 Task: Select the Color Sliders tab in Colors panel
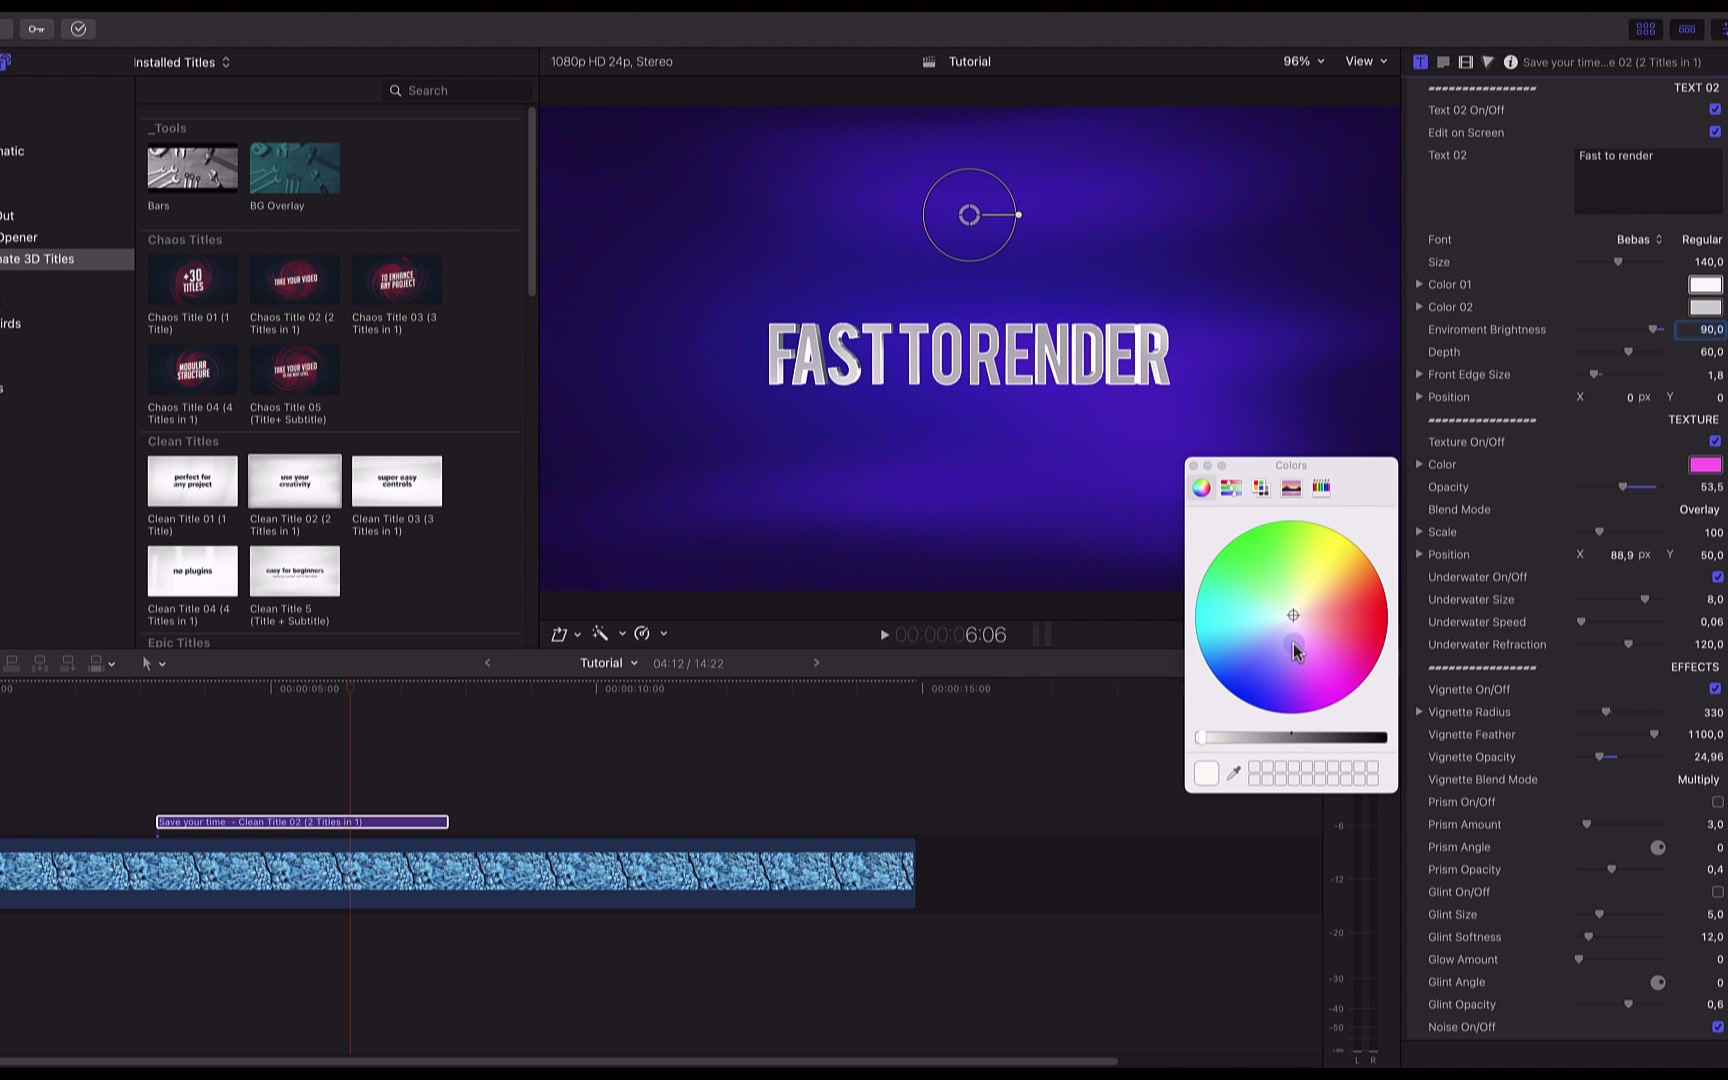click(1231, 487)
